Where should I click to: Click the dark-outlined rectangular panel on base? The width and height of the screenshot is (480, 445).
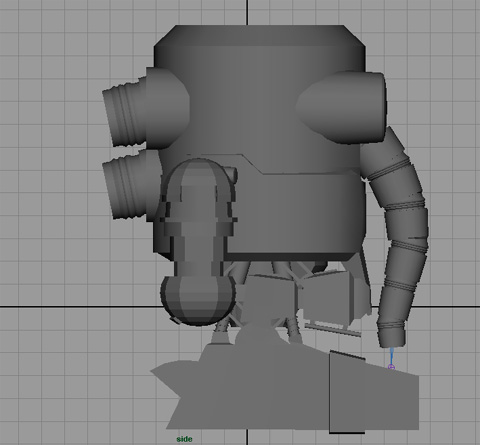point(347,392)
